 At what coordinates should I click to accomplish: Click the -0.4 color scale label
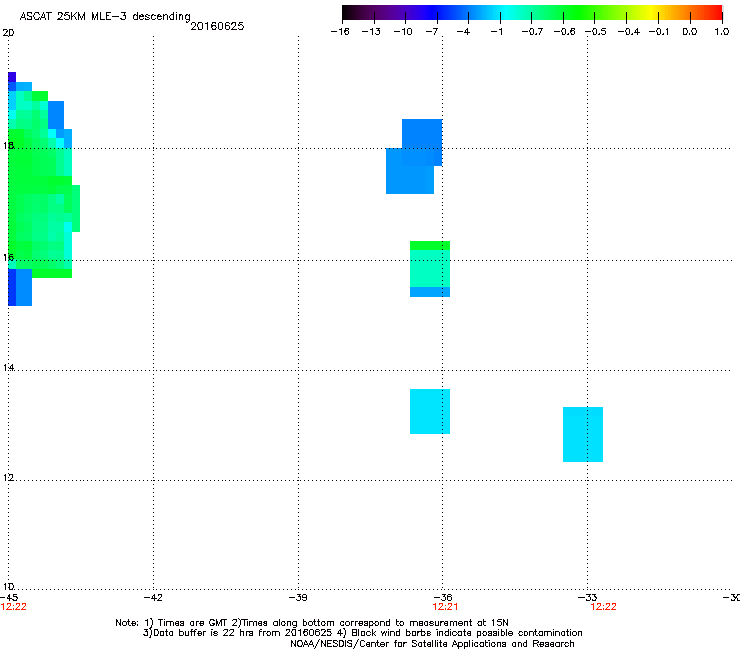629,32
